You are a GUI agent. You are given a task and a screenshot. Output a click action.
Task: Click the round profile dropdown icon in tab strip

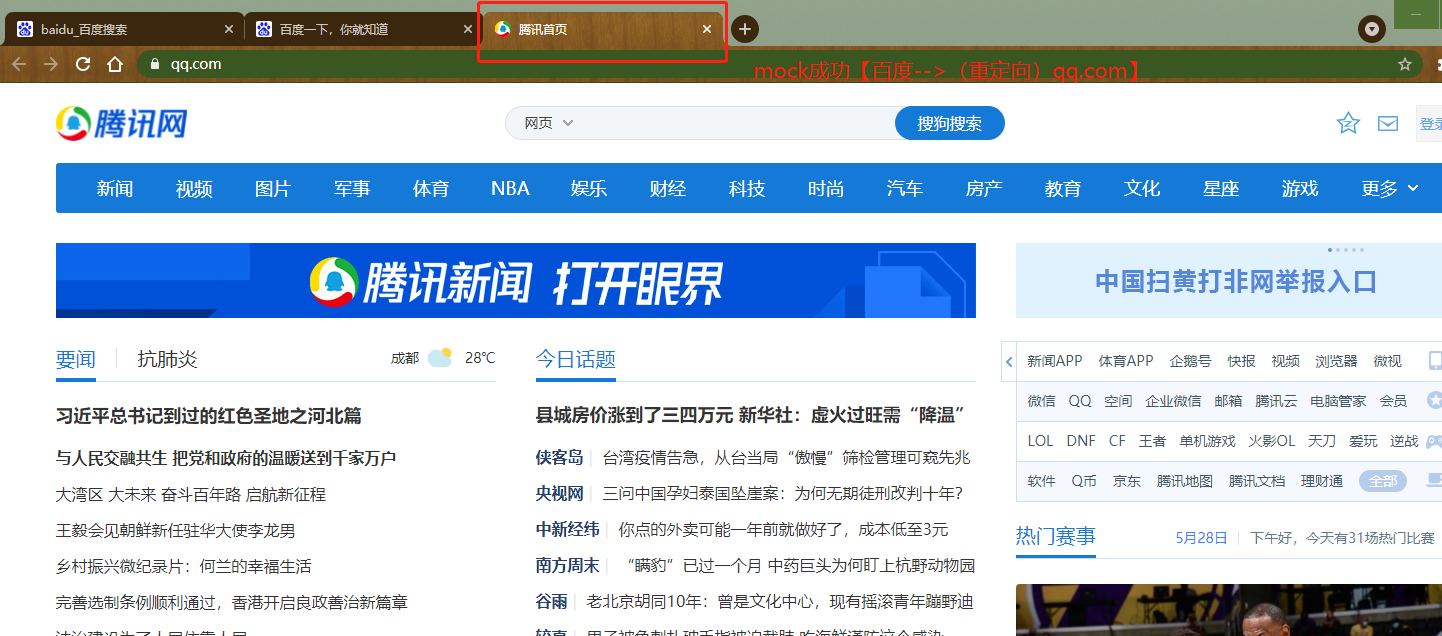point(1371,29)
